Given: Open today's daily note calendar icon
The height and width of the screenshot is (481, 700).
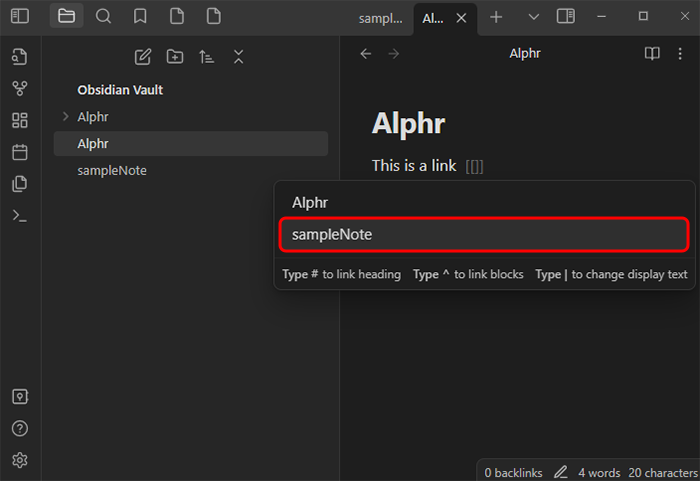Looking at the screenshot, I should coord(20,152).
